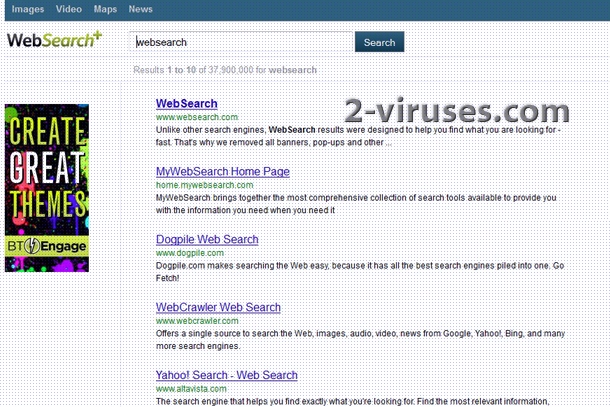
Task: Open the WebSearch result link
Action: click(x=187, y=104)
